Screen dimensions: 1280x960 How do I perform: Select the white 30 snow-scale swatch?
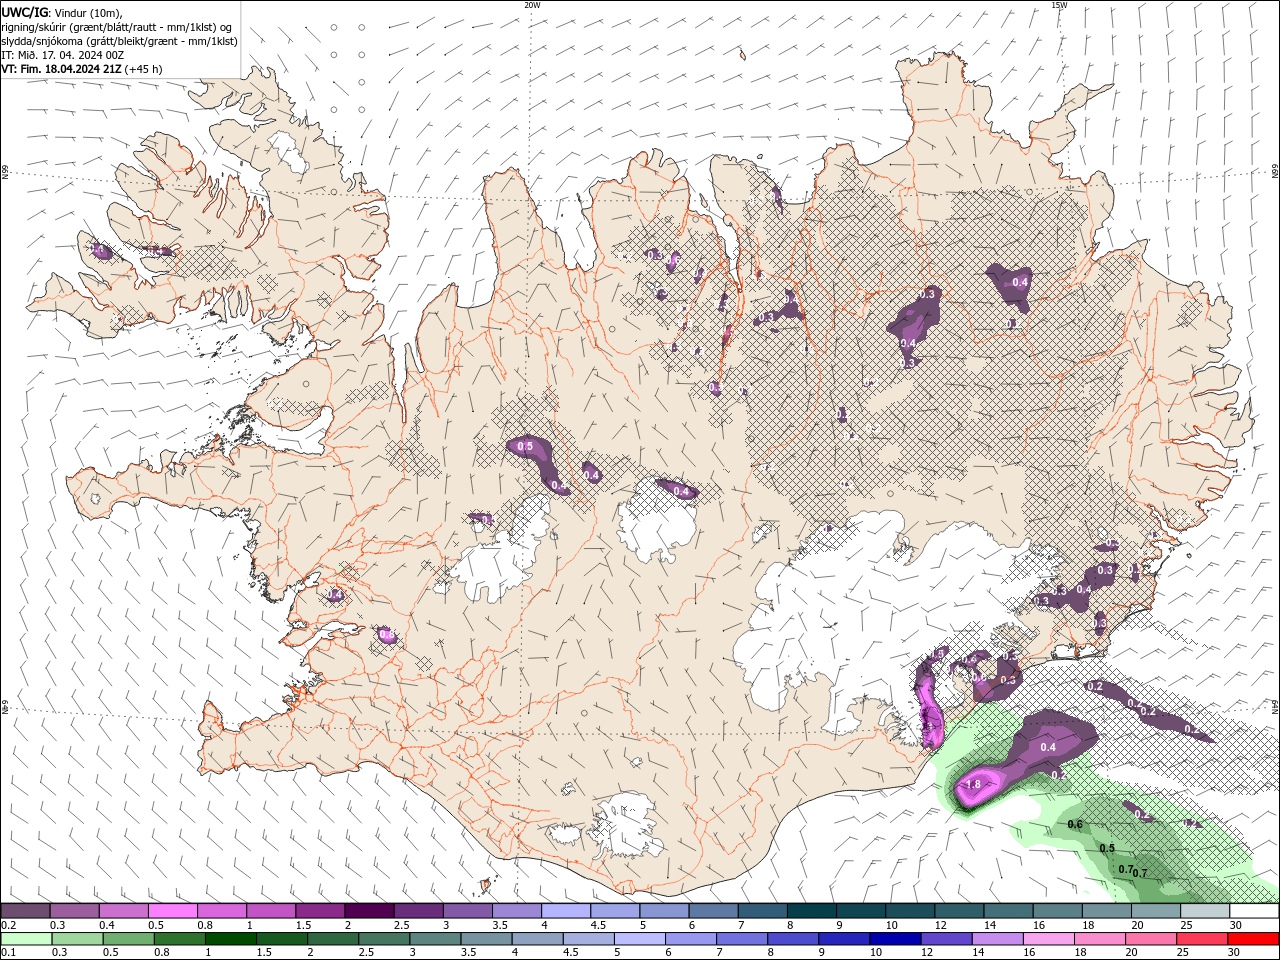pos(1254,911)
